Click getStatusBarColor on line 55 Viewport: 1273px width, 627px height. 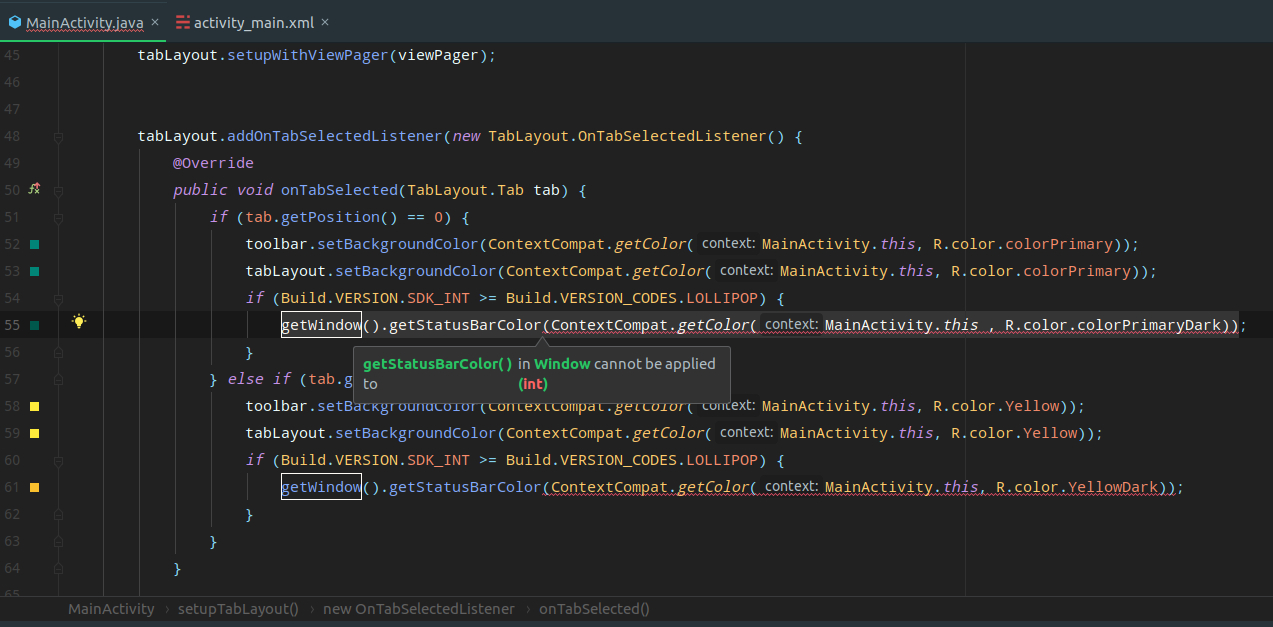[x=465, y=325]
